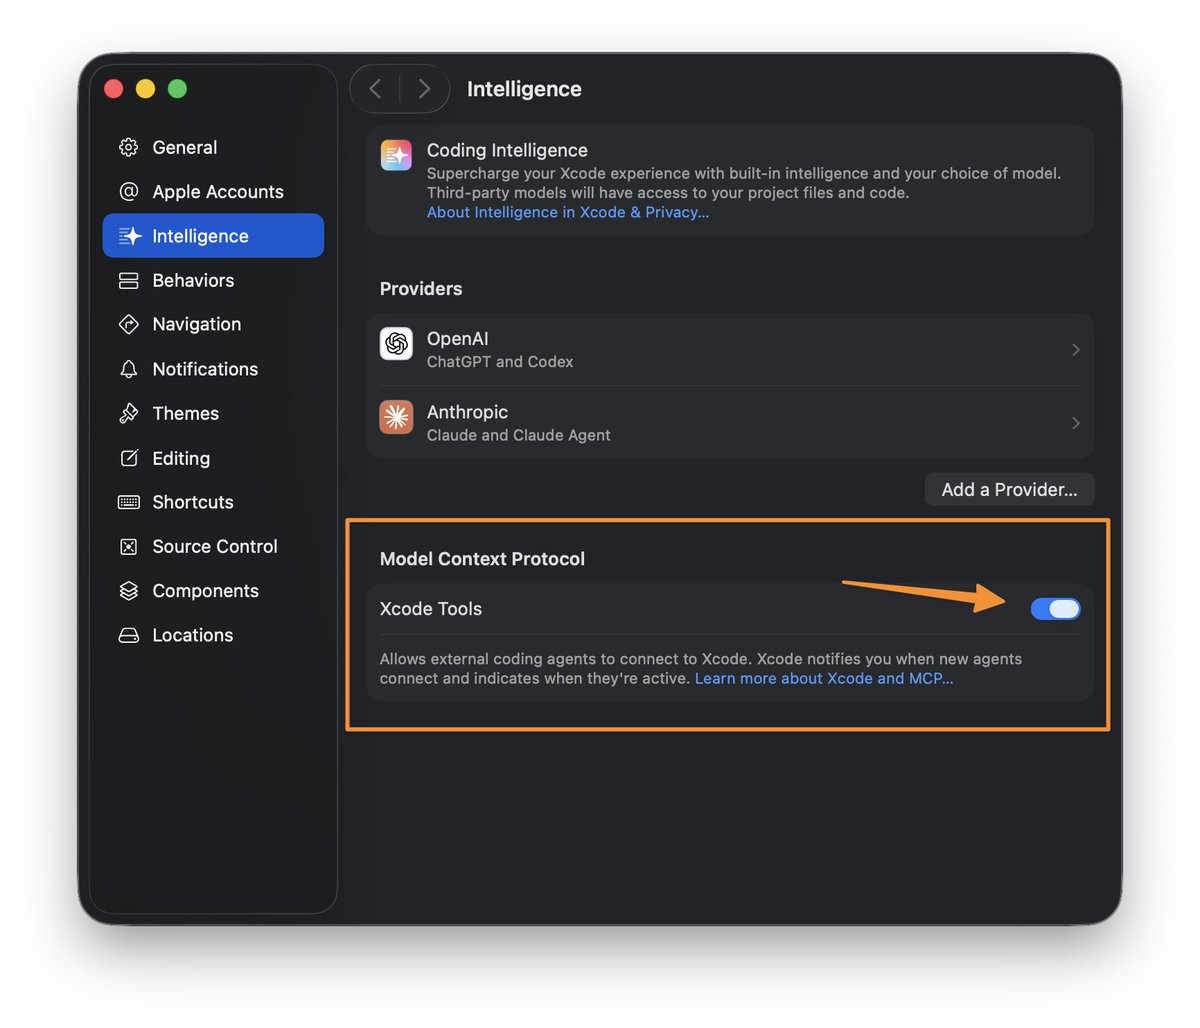Click the 'ChatGPT and Codex' subtitle text
The height and width of the screenshot is (1028, 1200).
point(500,362)
